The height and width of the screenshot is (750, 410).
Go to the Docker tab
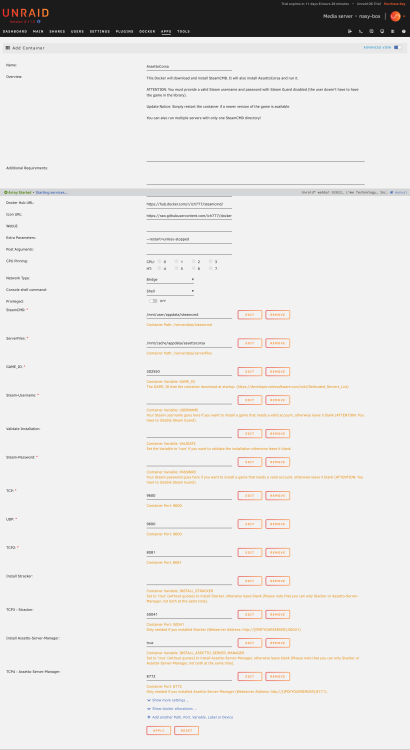pos(147,32)
